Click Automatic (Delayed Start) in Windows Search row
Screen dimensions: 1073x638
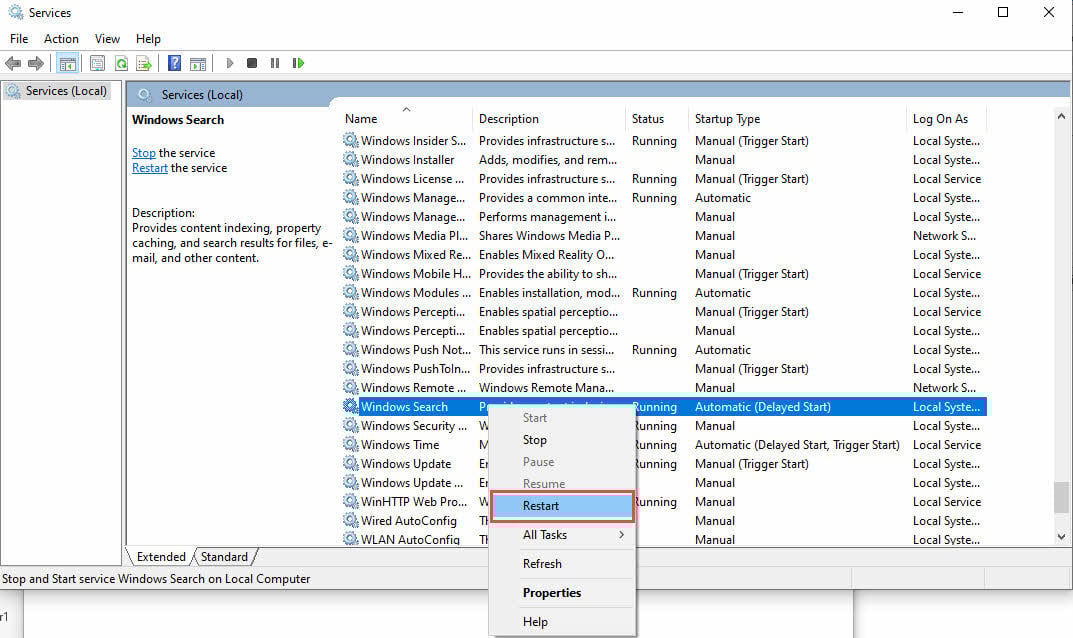(x=762, y=407)
